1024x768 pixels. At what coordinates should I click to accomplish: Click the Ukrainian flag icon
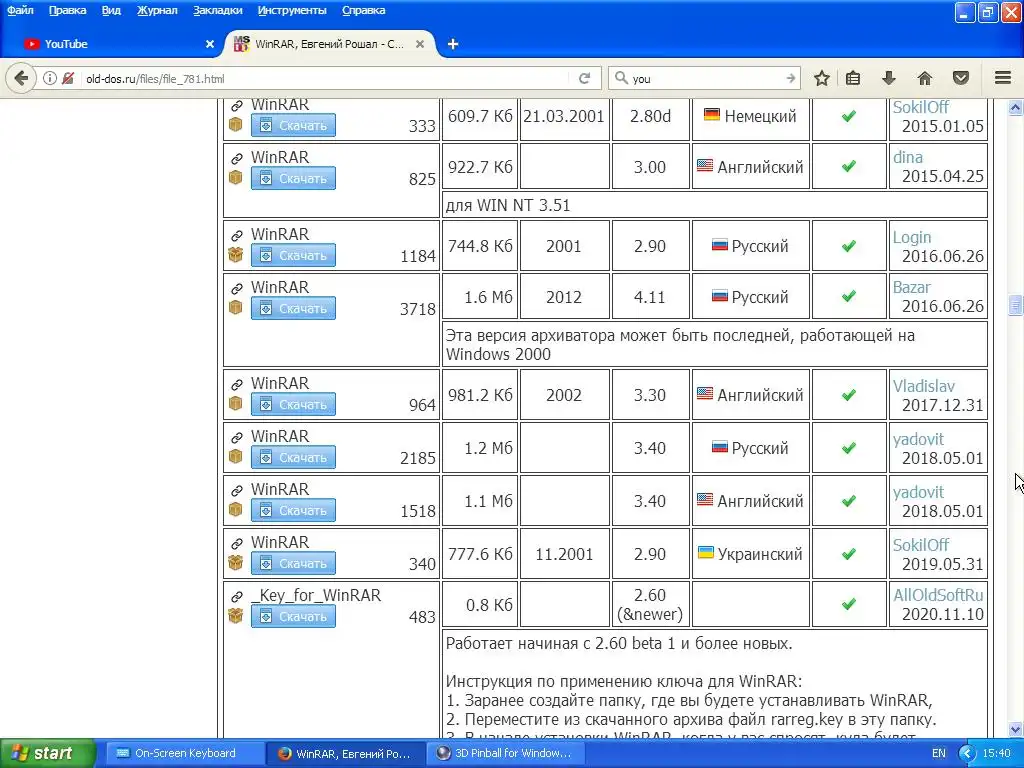click(706, 553)
